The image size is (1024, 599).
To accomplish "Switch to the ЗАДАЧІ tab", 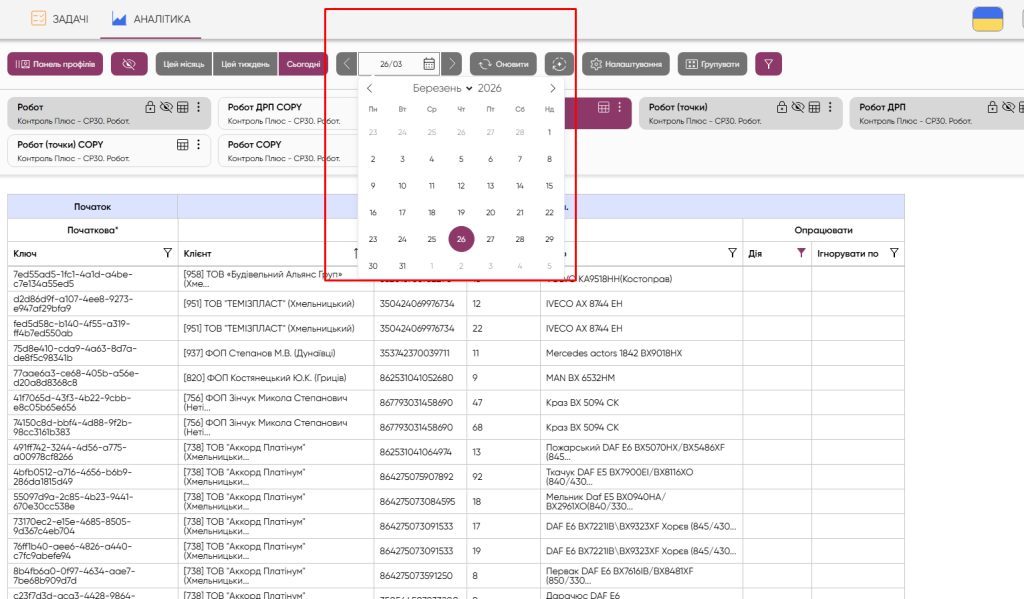I will click(60, 19).
